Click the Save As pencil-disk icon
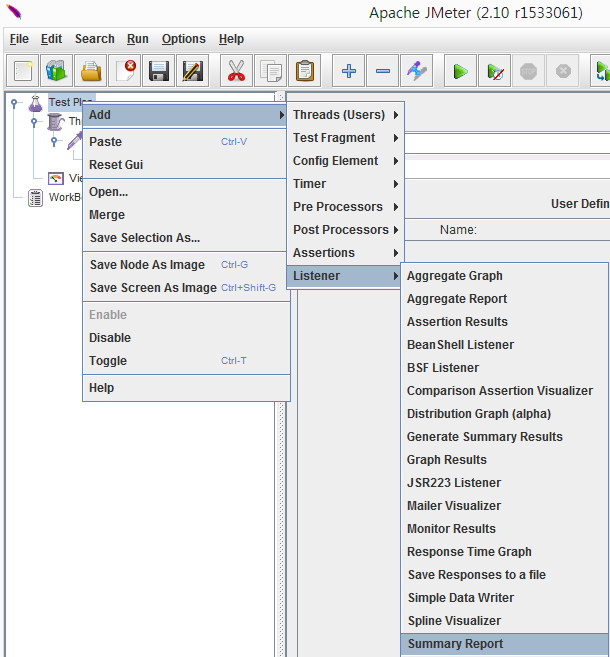 tap(192, 71)
